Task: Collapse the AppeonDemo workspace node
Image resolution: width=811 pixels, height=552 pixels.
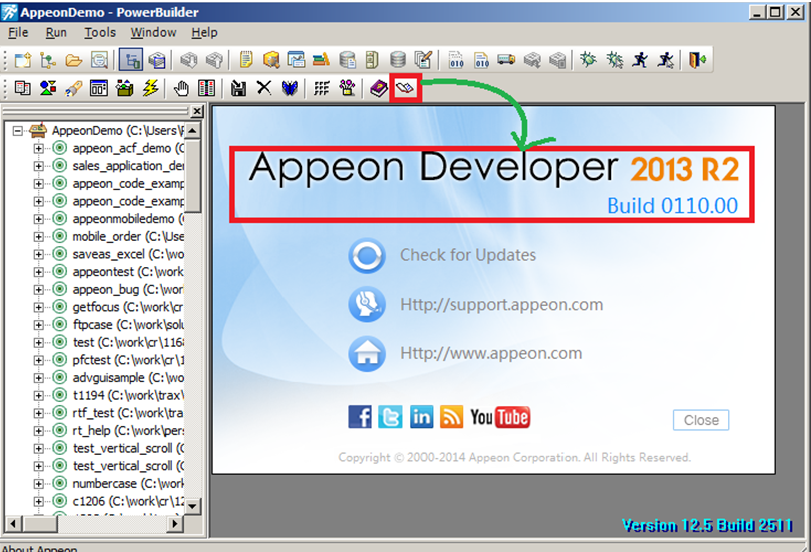Action: coord(18,130)
